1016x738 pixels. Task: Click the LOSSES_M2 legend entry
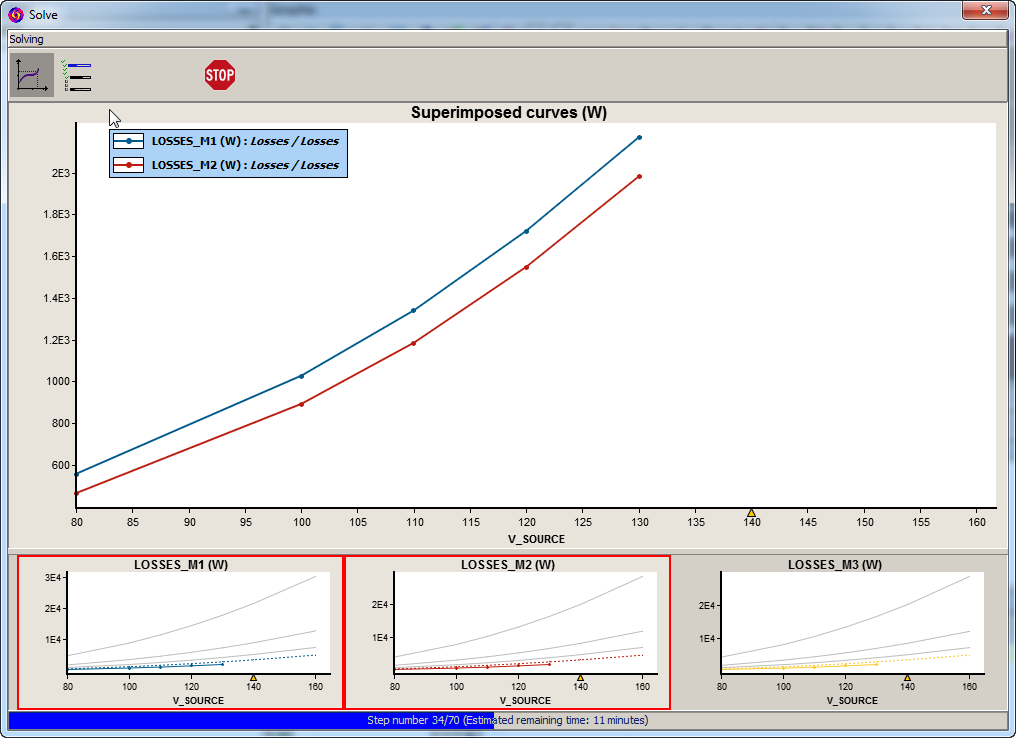pyautogui.click(x=228, y=165)
